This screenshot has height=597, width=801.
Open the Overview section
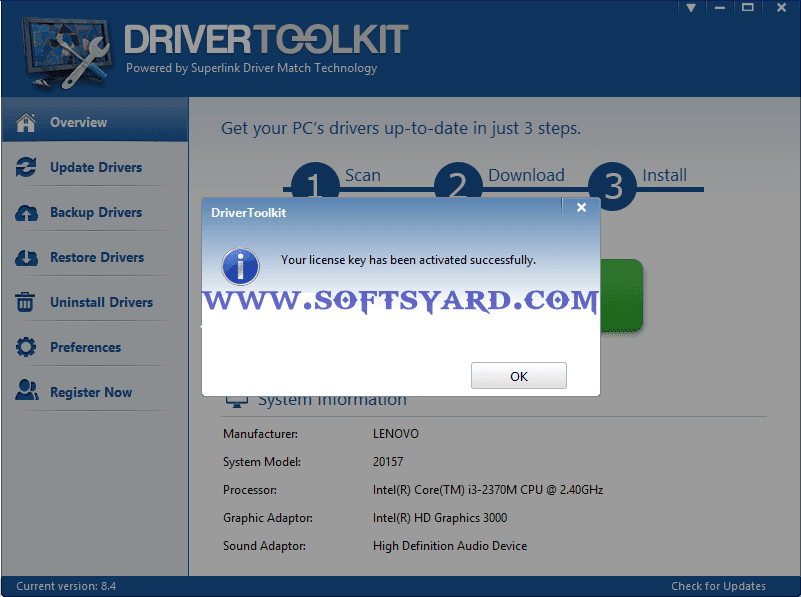click(95, 121)
